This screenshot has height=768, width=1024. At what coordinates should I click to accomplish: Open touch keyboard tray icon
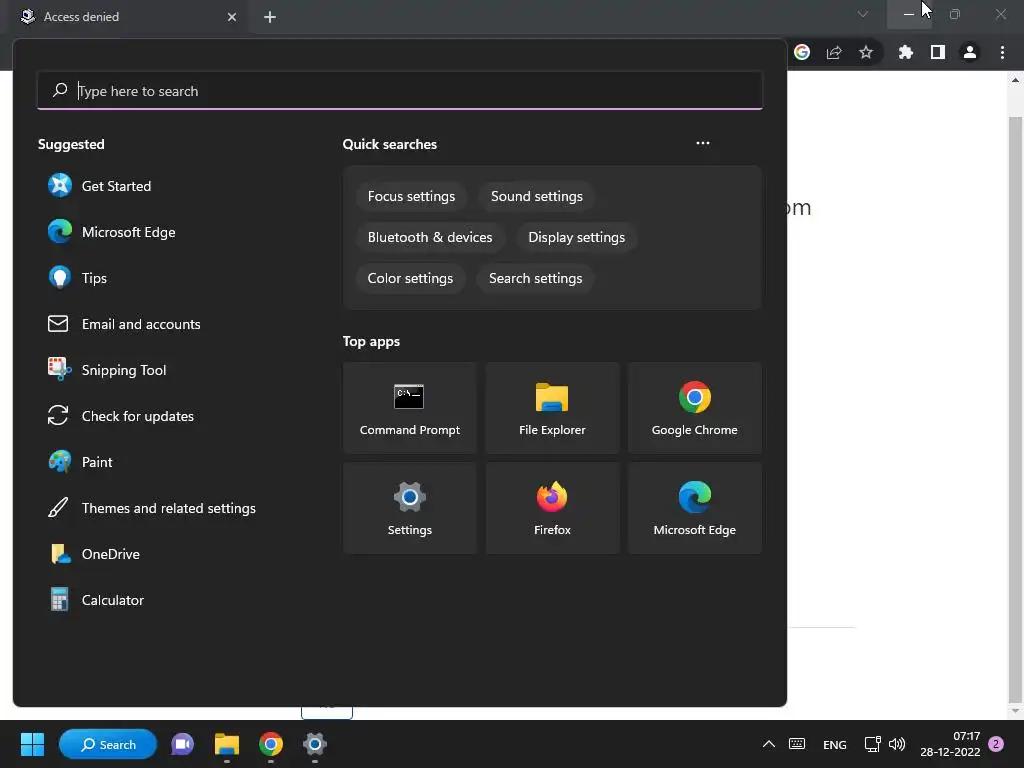tap(797, 744)
